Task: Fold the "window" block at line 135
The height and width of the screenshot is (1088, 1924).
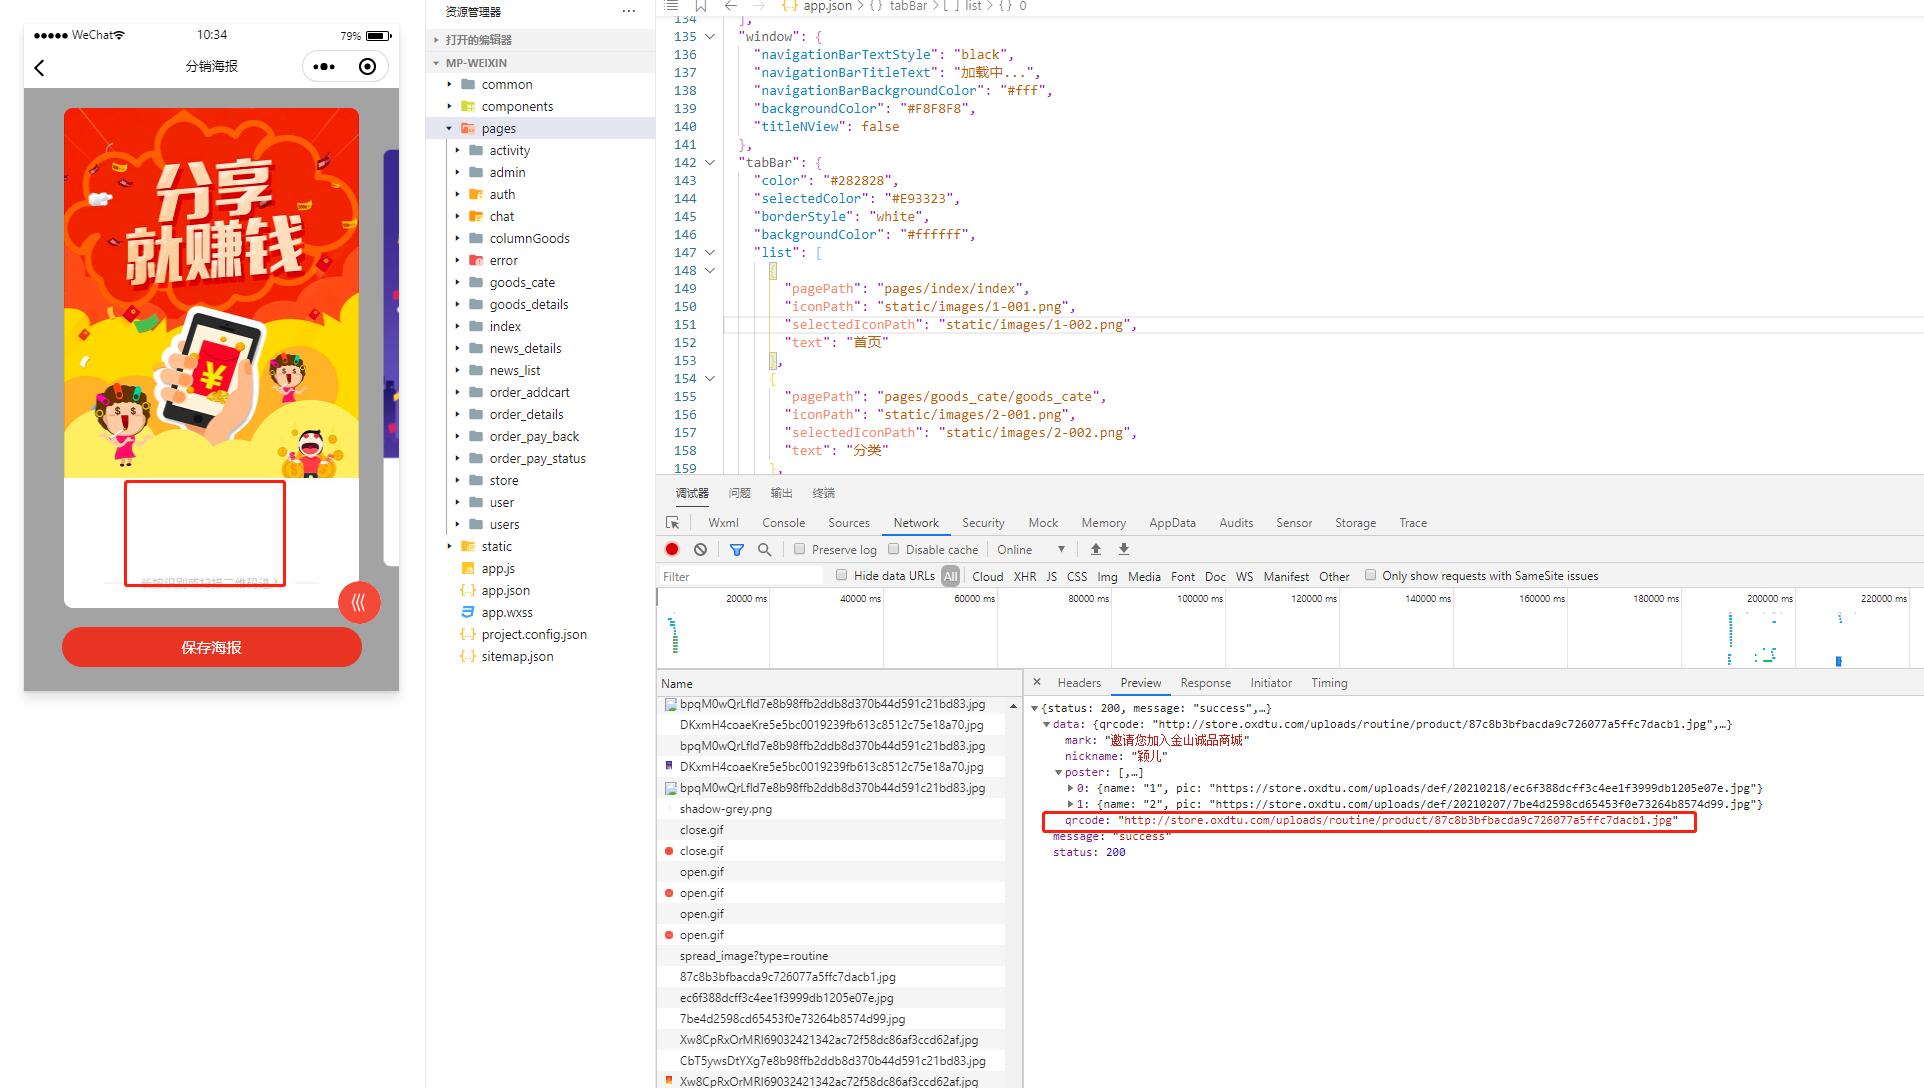Action: (710, 36)
